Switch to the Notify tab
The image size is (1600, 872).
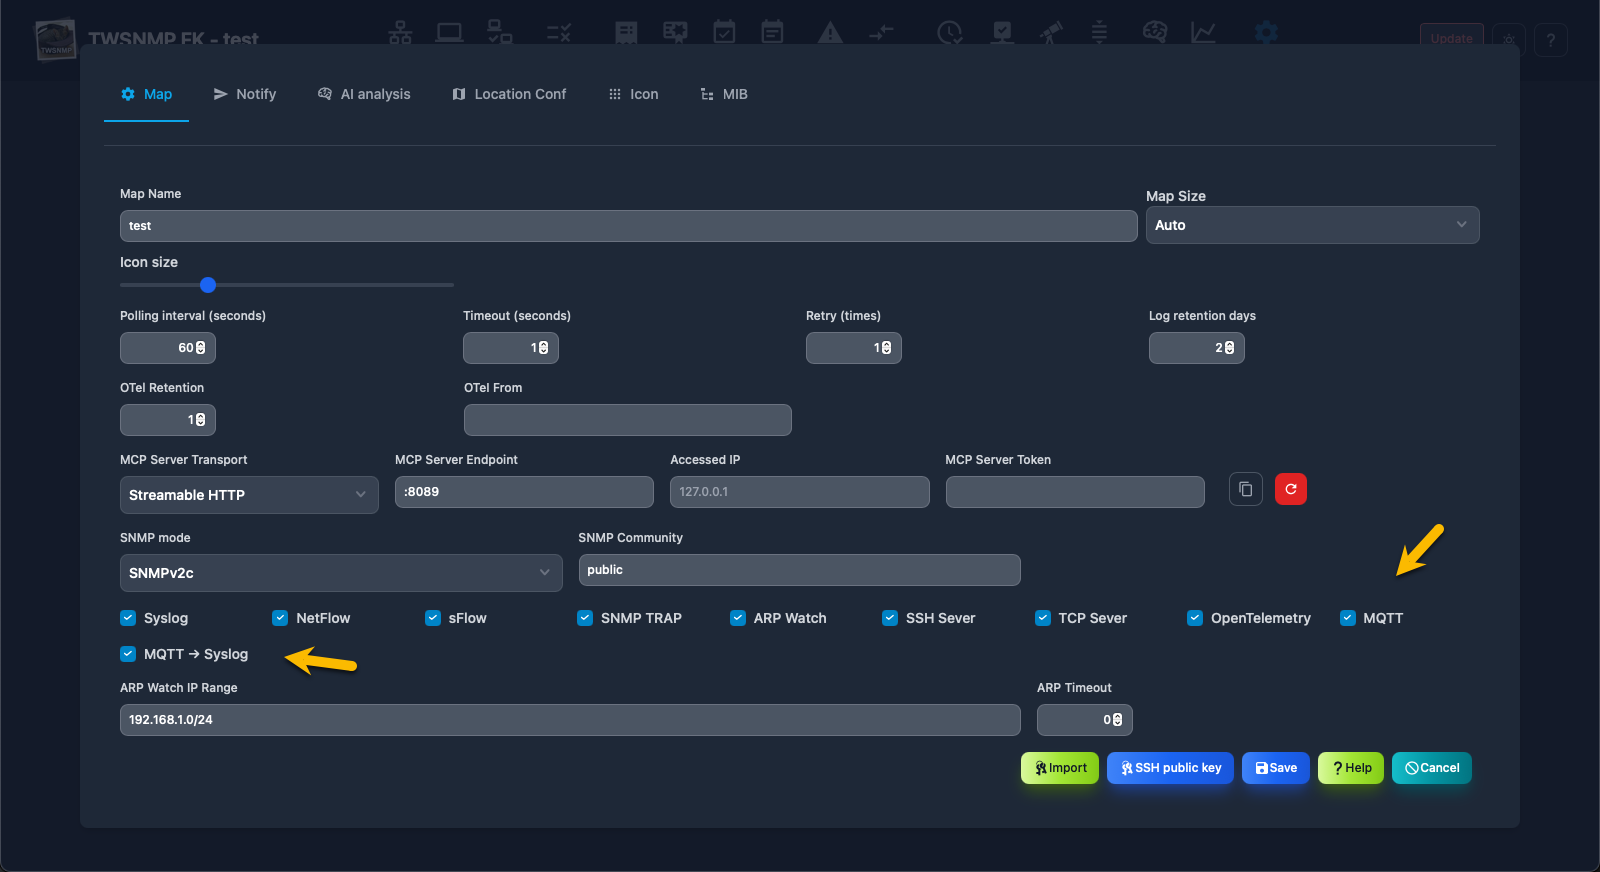[x=245, y=94]
